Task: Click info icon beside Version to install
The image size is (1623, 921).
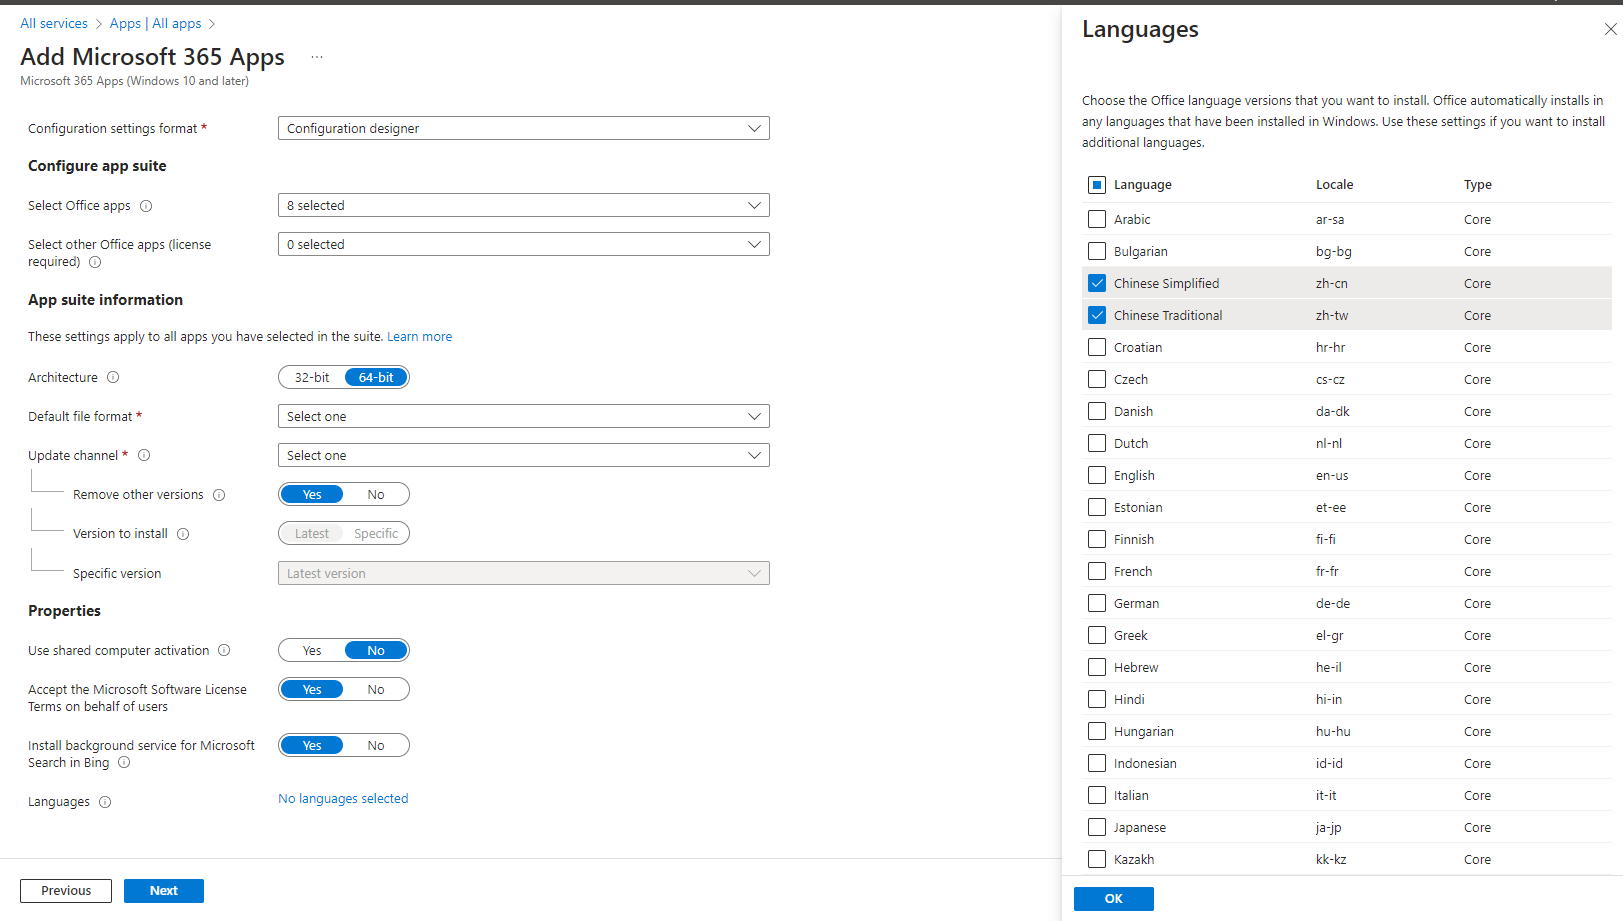Action: pos(183,534)
